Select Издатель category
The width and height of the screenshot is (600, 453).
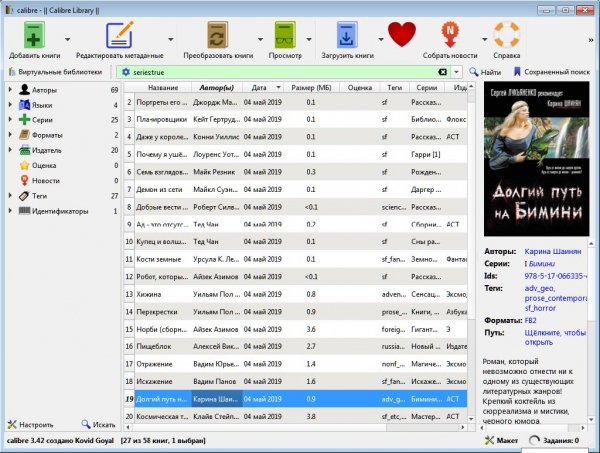coord(46,150)
